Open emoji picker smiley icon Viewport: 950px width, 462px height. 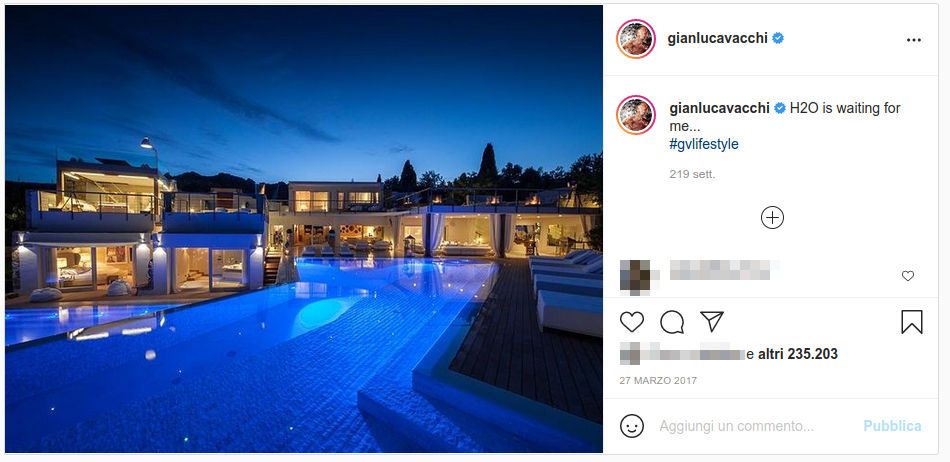(x=631, y=426)
